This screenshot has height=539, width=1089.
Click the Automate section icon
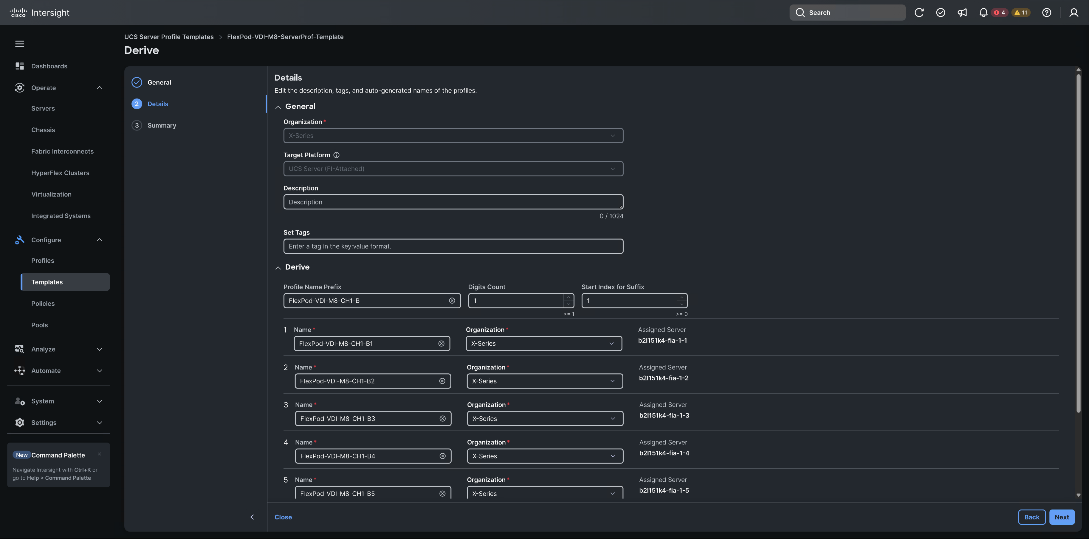tap(19, 371)
